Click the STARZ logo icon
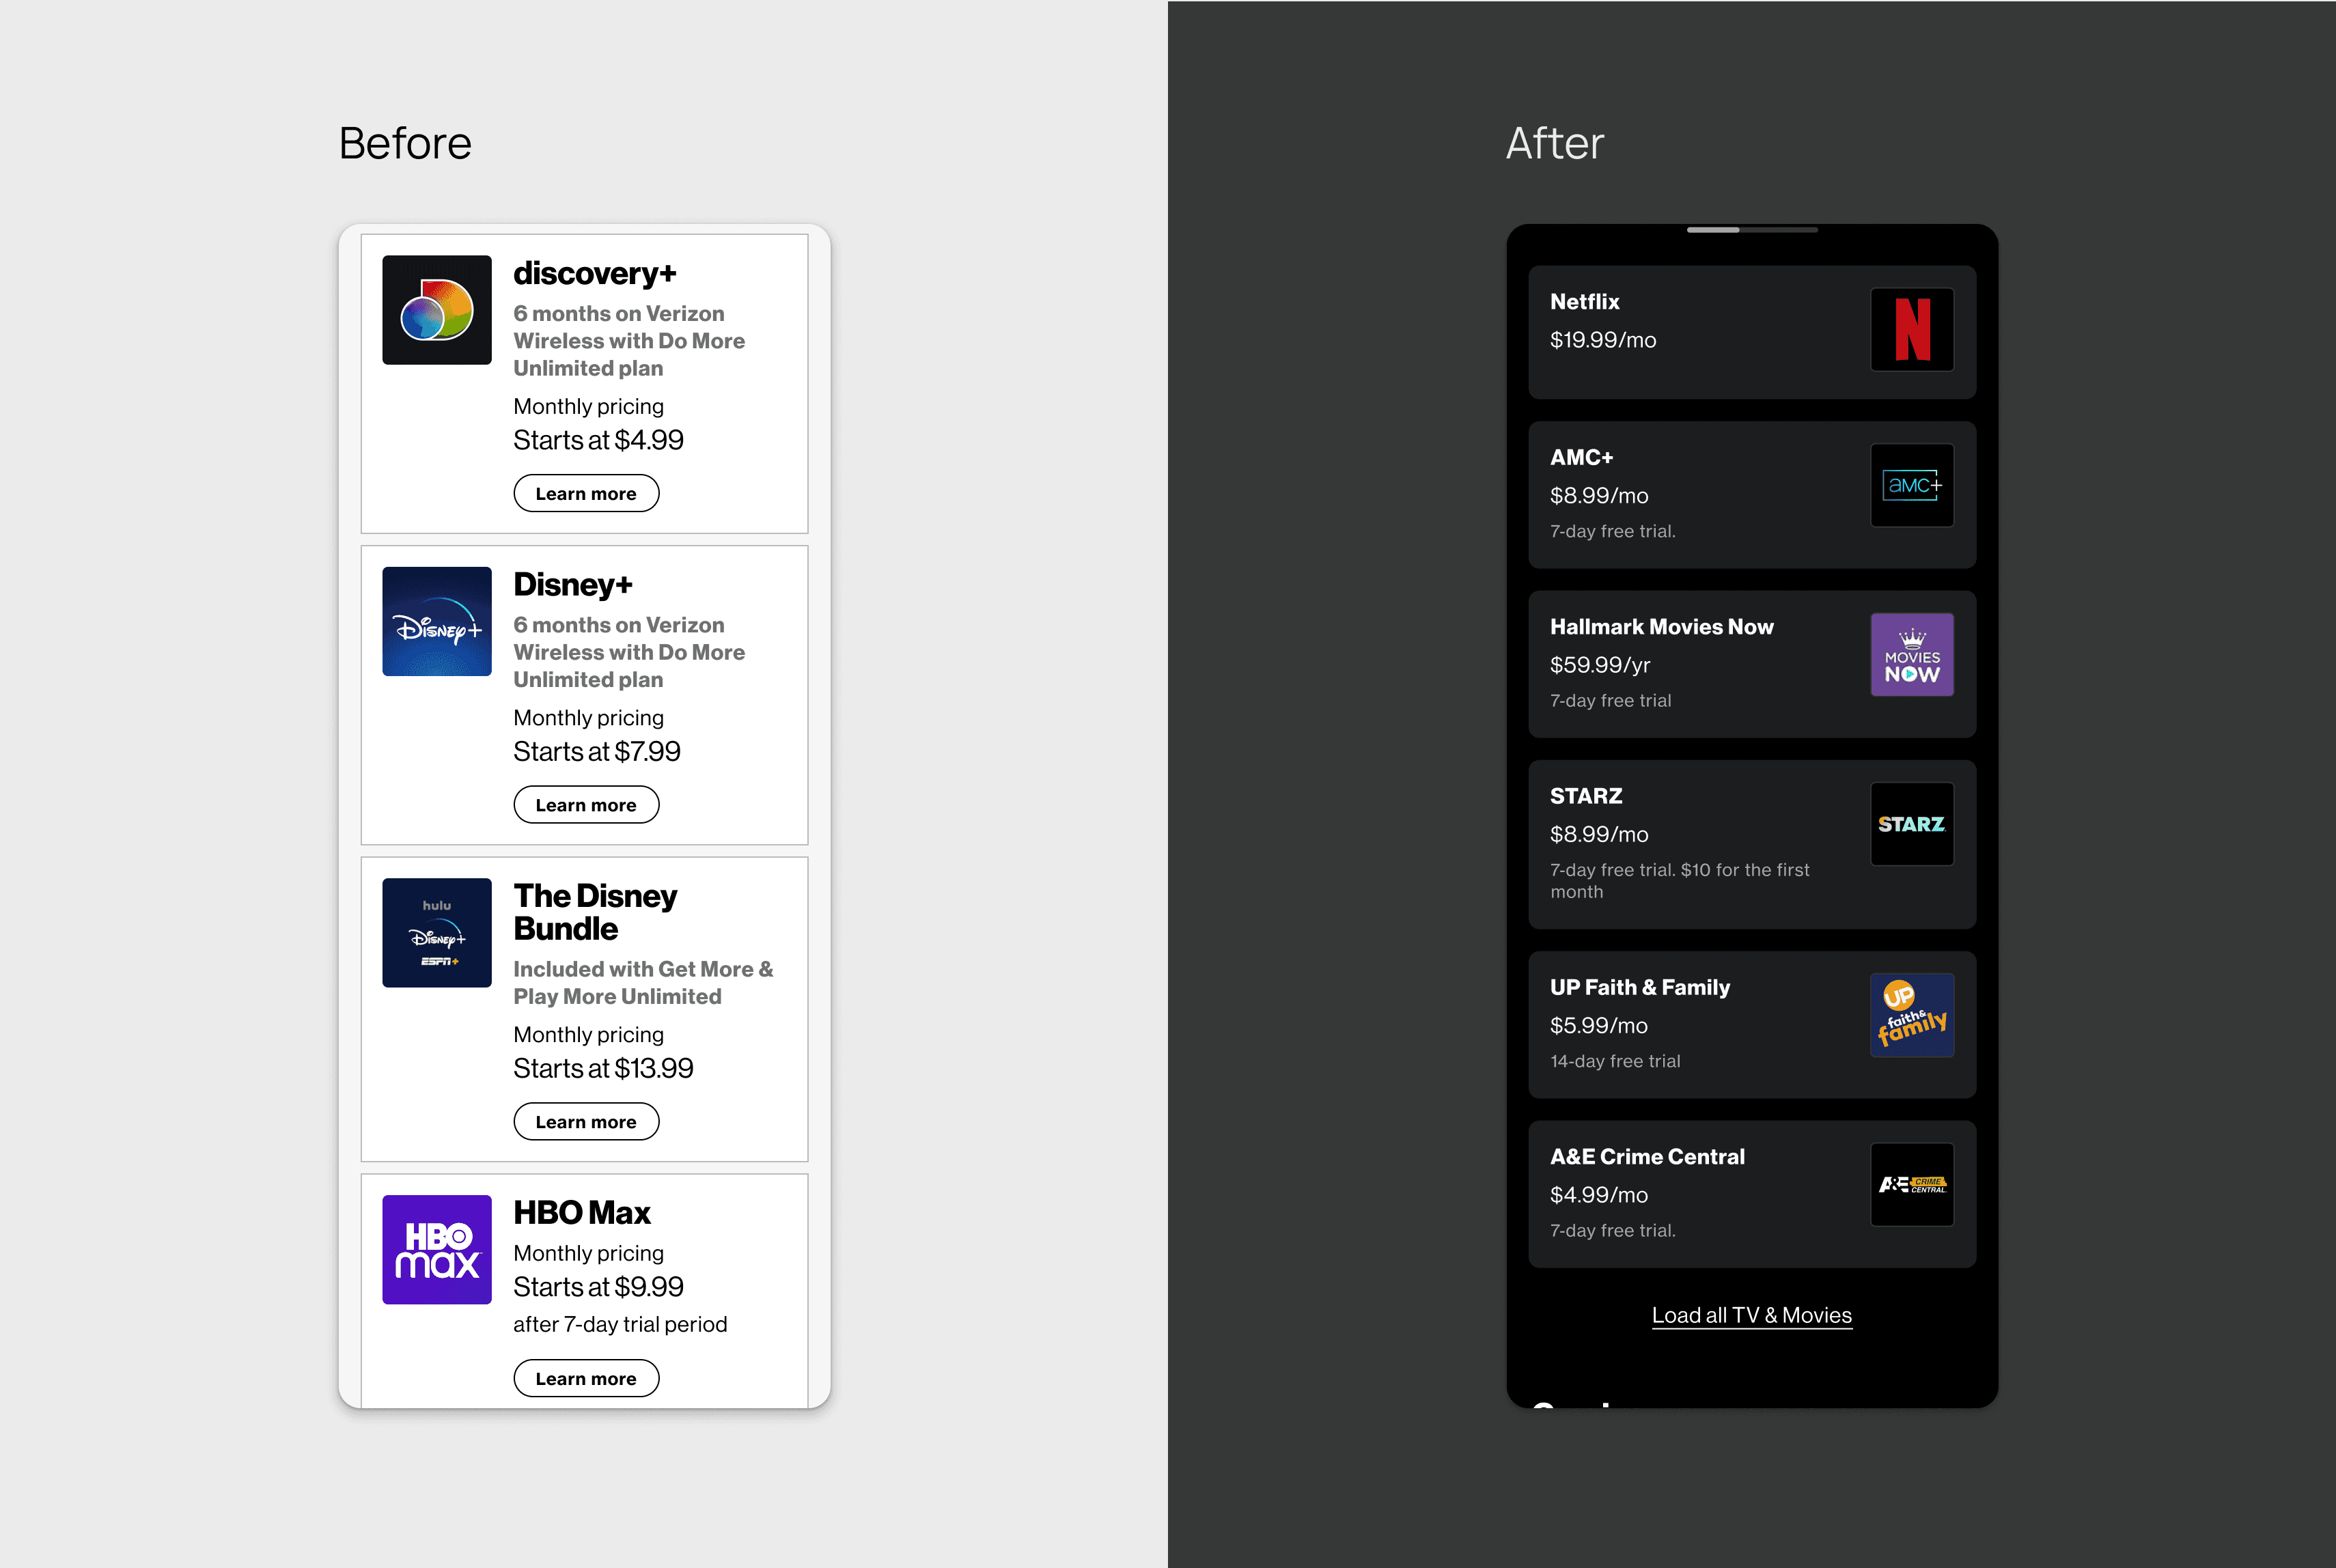Image resolution: width=2336 pixels, height=1568 pixels. [x=1911, y=824]
